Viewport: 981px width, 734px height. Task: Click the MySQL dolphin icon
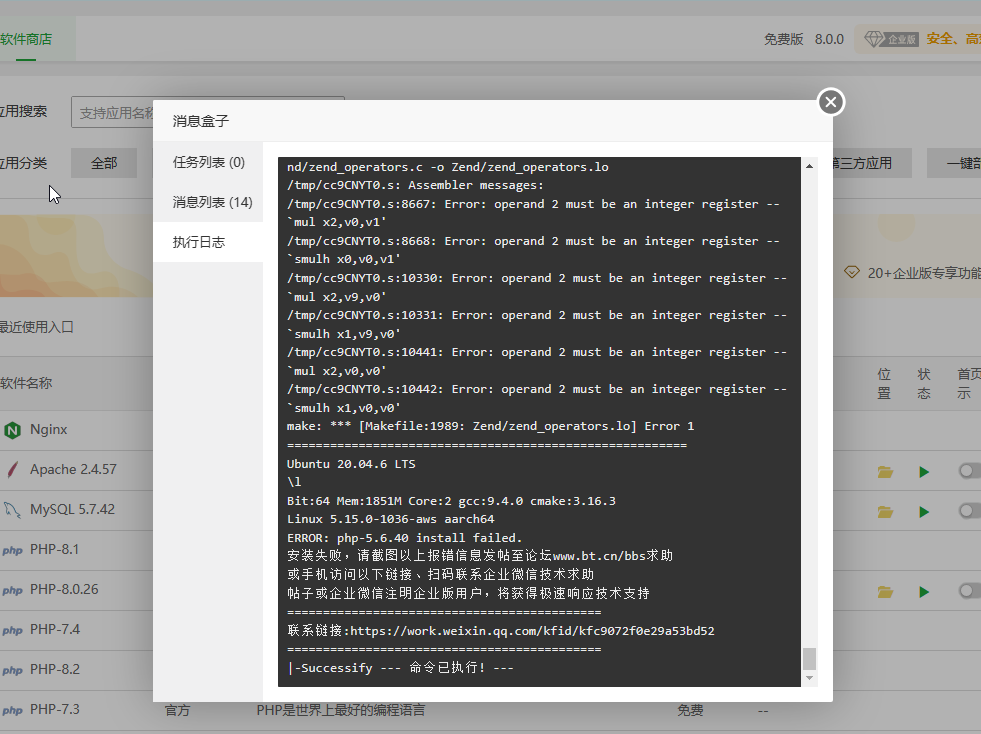click(12, 510)
